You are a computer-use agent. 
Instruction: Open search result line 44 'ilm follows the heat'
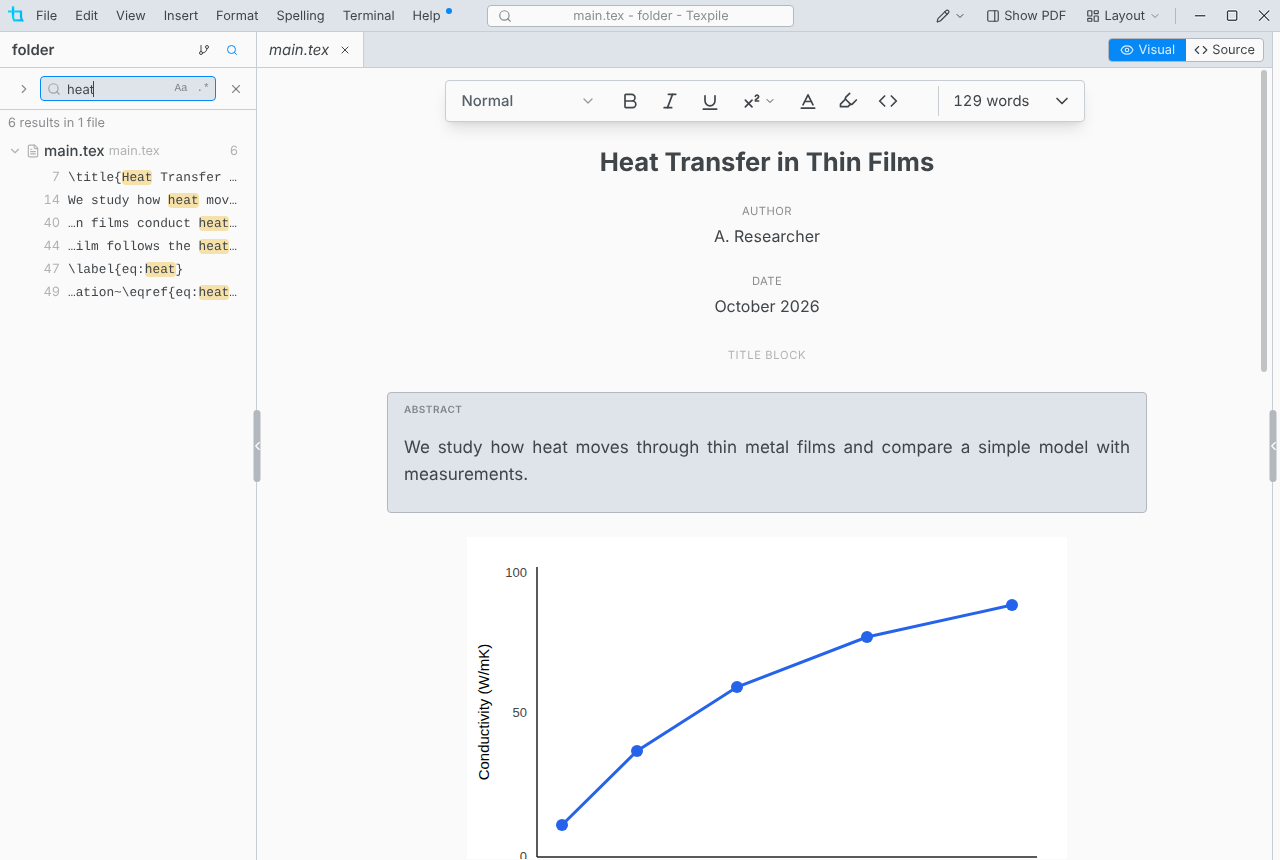[128, 246]
